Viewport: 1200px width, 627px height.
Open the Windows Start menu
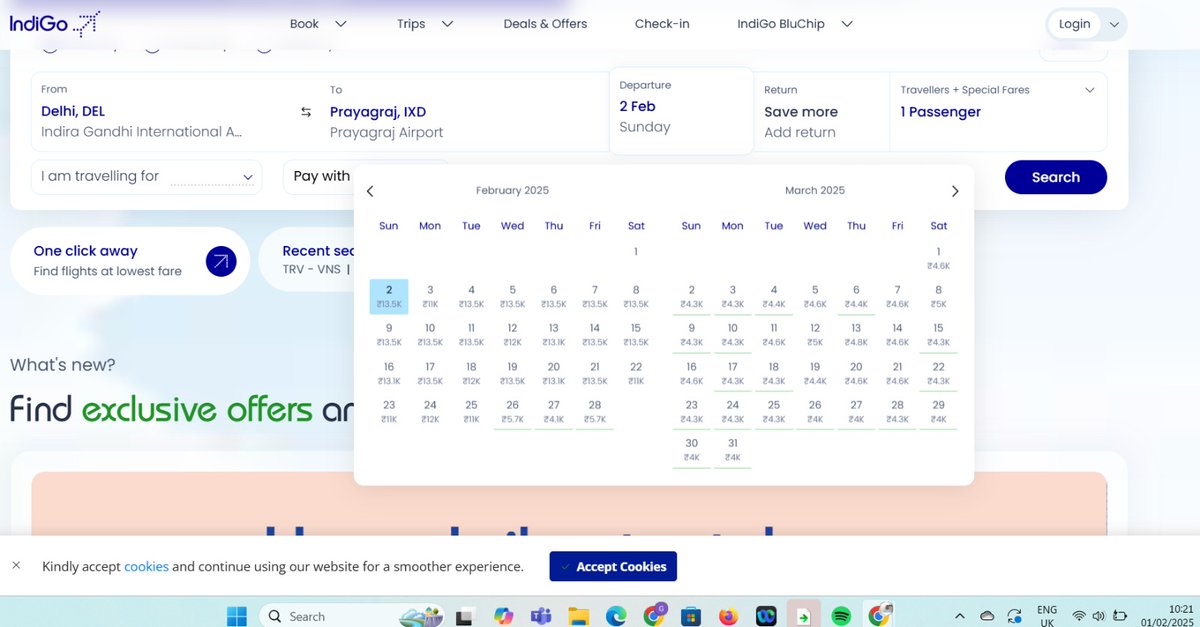click(x=237, y=616)
